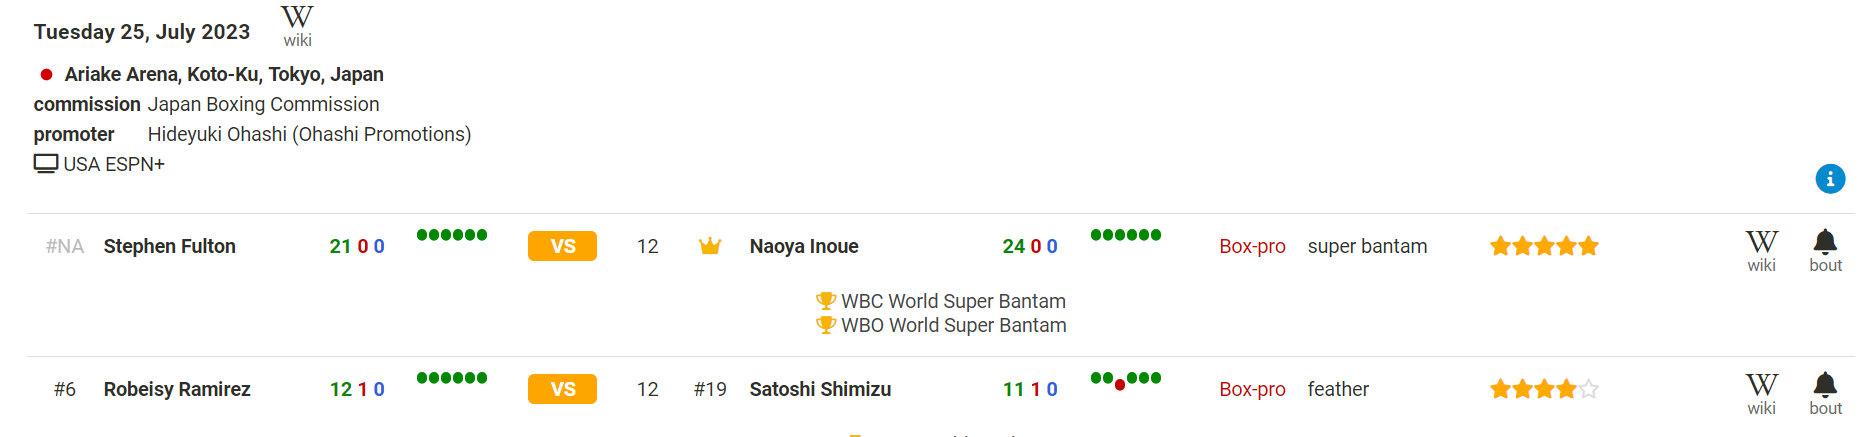Image resolution: width=1872 pixels, height=437 pixels.
Task: Click bell bout alert for Ramirez vs Shimizu
Action: coord(1825,394)
